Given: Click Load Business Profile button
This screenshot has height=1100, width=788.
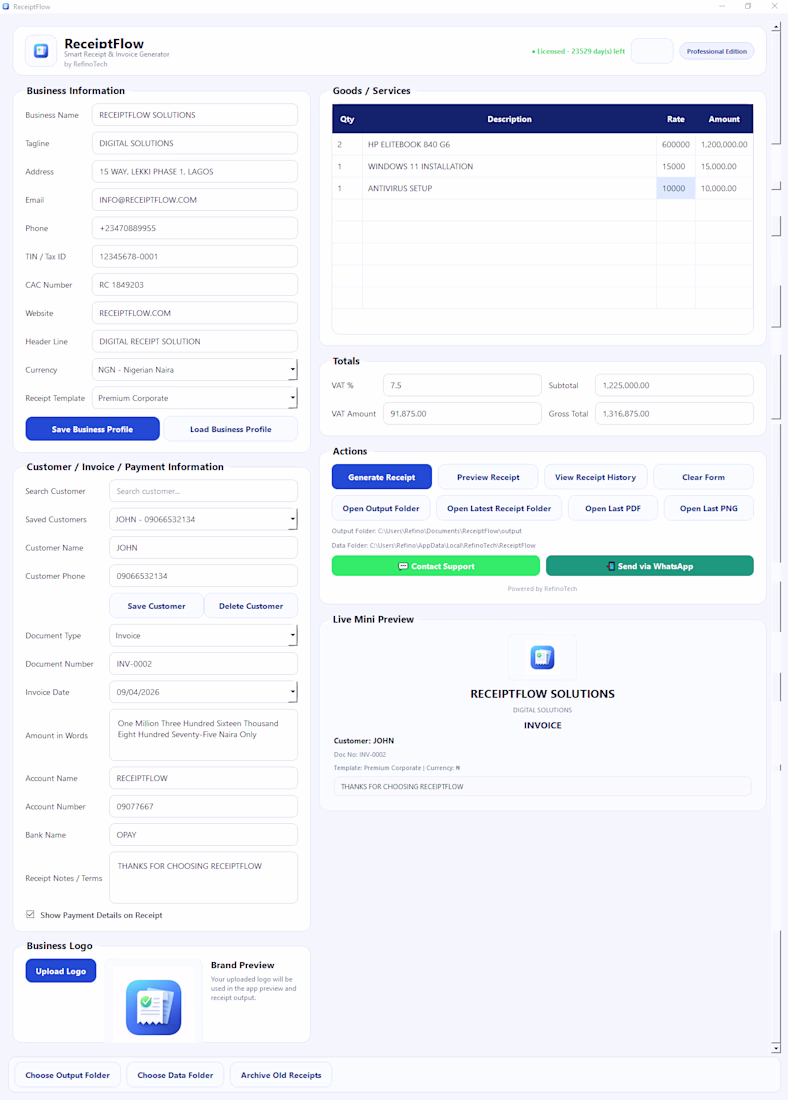Looking at the screenshot, I should click(231, 429).
